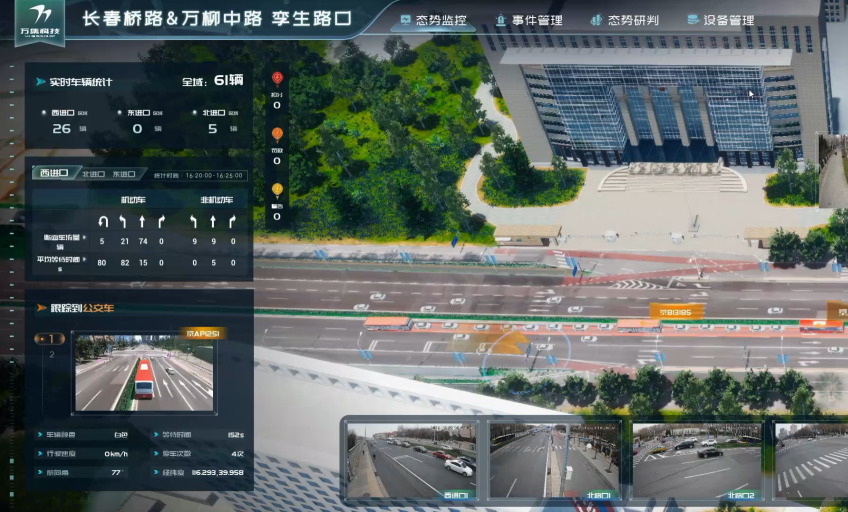The image size is (848, 512).
Task: Click the 行驶速度 row chevron
Action: (x=40, y=453)
